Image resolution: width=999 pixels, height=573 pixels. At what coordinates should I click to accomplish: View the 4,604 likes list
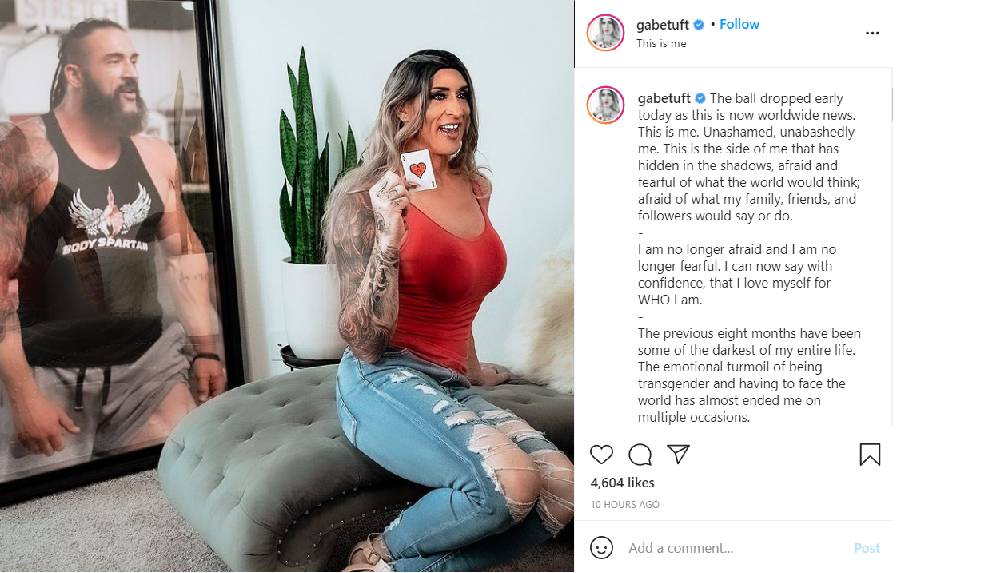pos(622,482)
